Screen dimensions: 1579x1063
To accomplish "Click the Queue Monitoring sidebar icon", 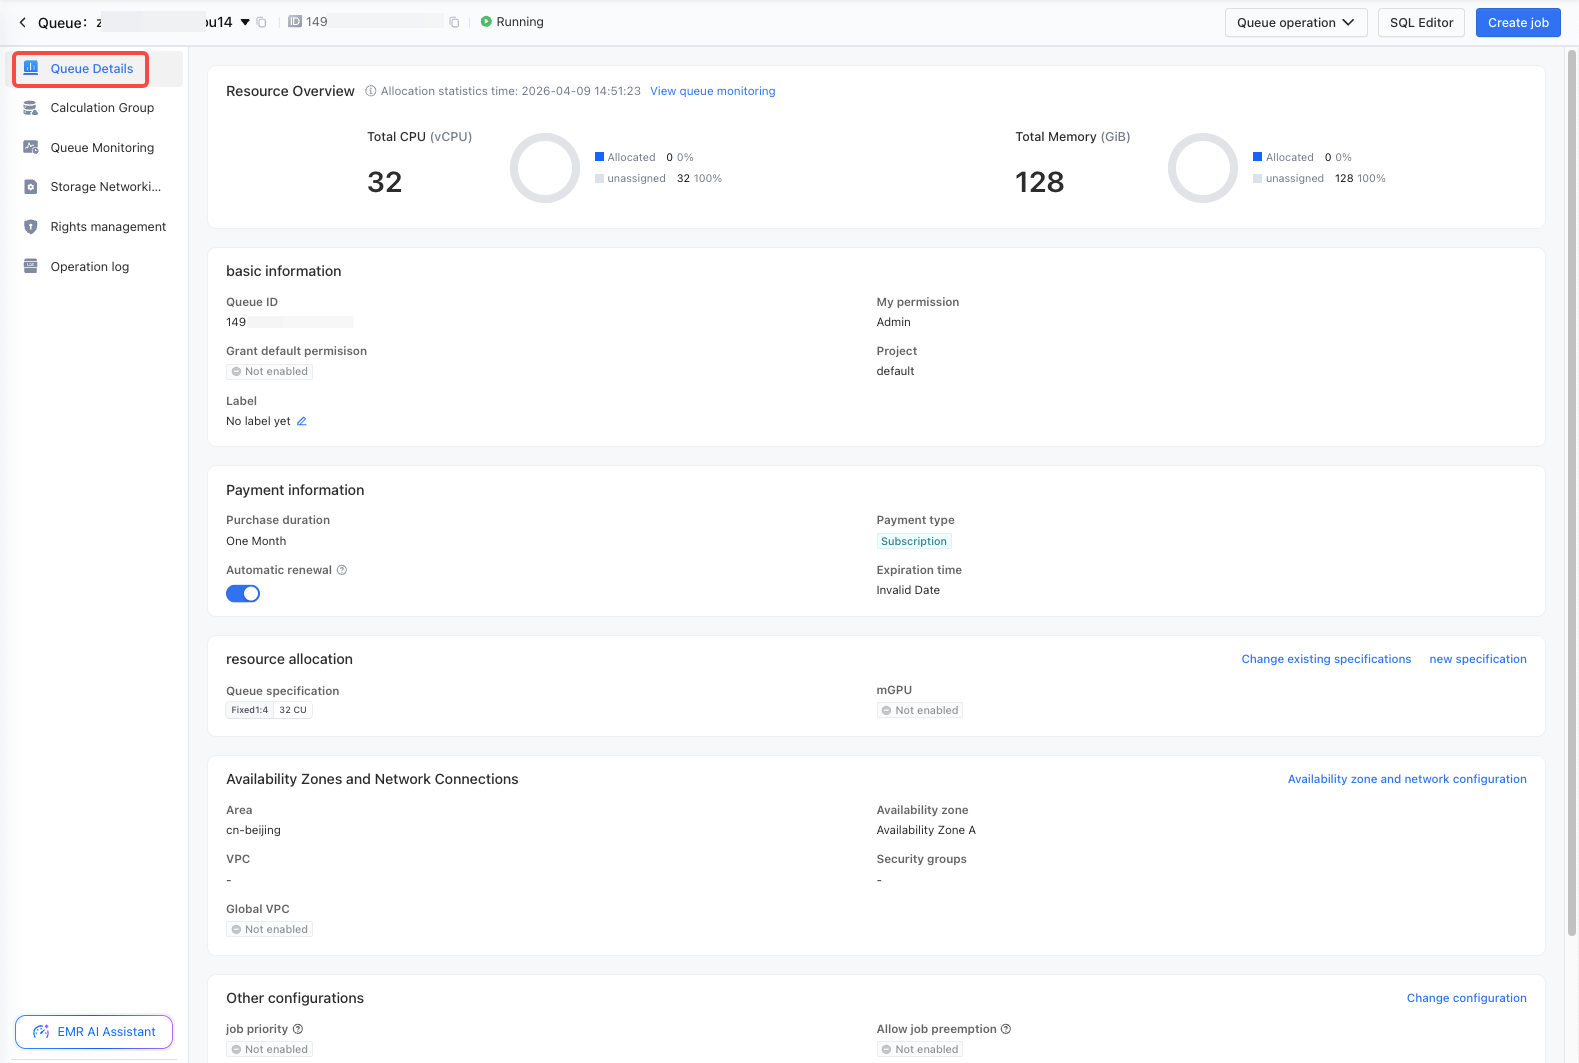I will [31, 147].
